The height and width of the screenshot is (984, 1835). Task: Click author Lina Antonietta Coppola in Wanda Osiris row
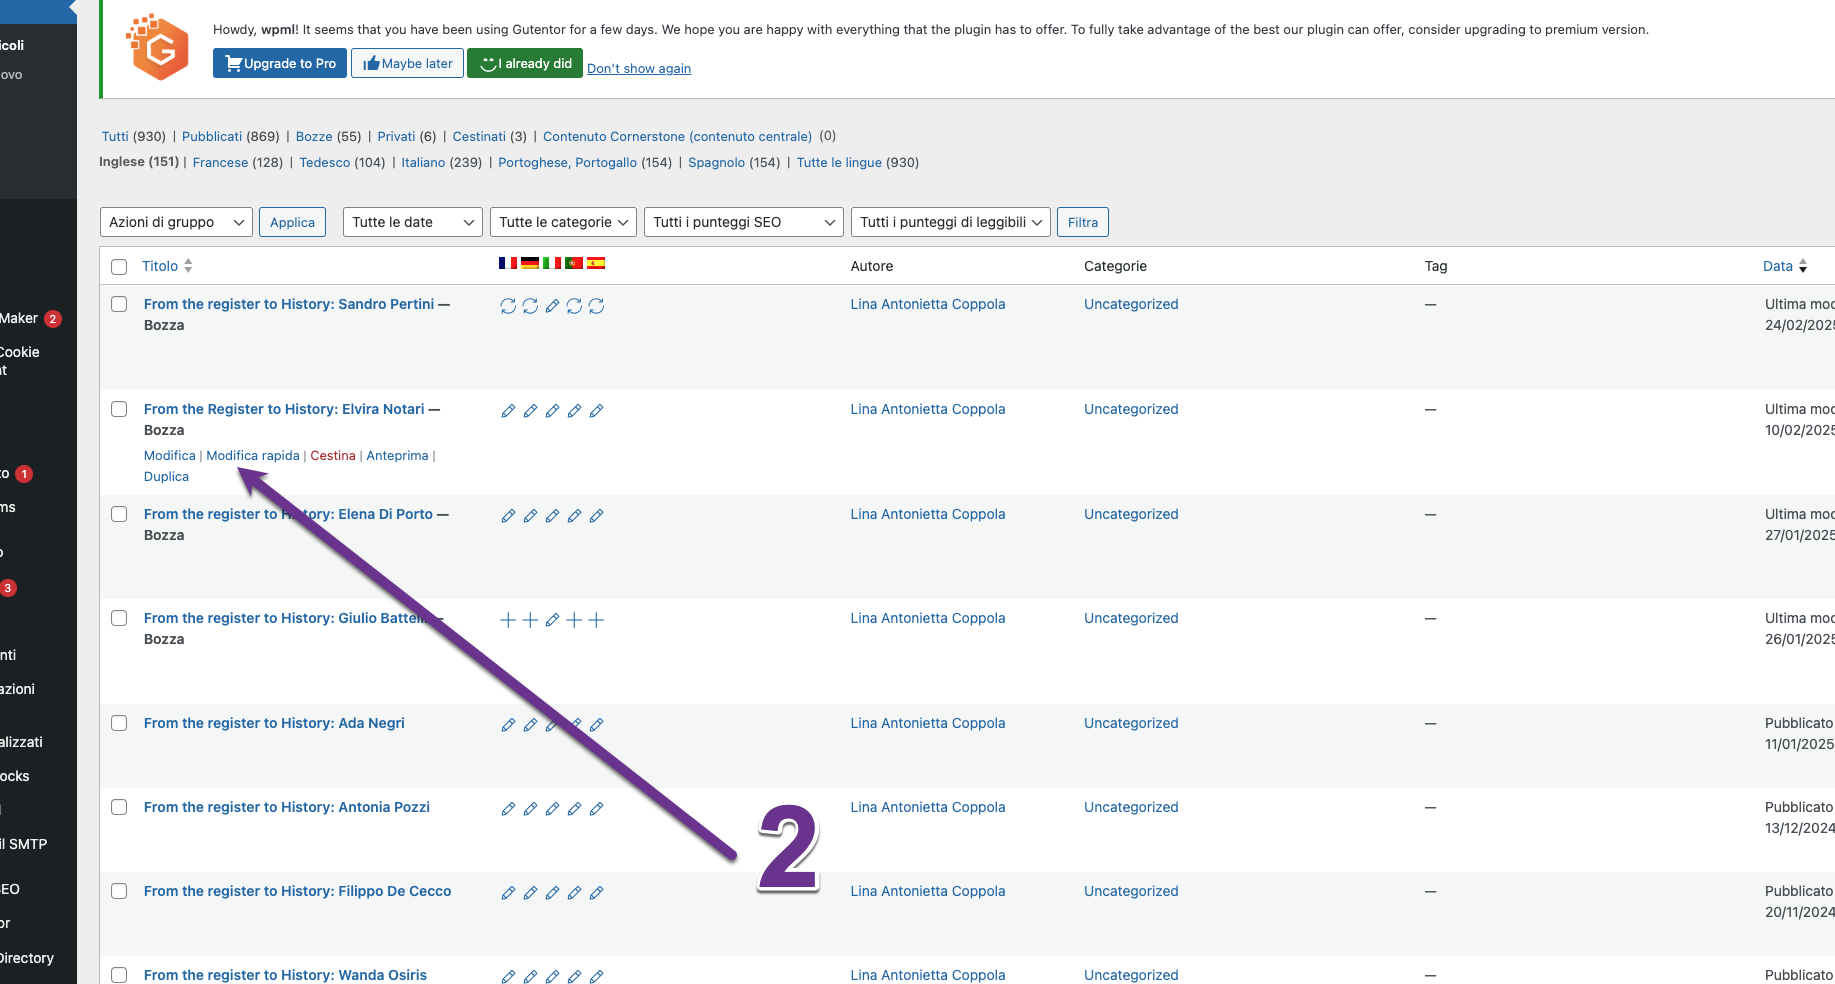pyautogui.click(x=928, y=975)
